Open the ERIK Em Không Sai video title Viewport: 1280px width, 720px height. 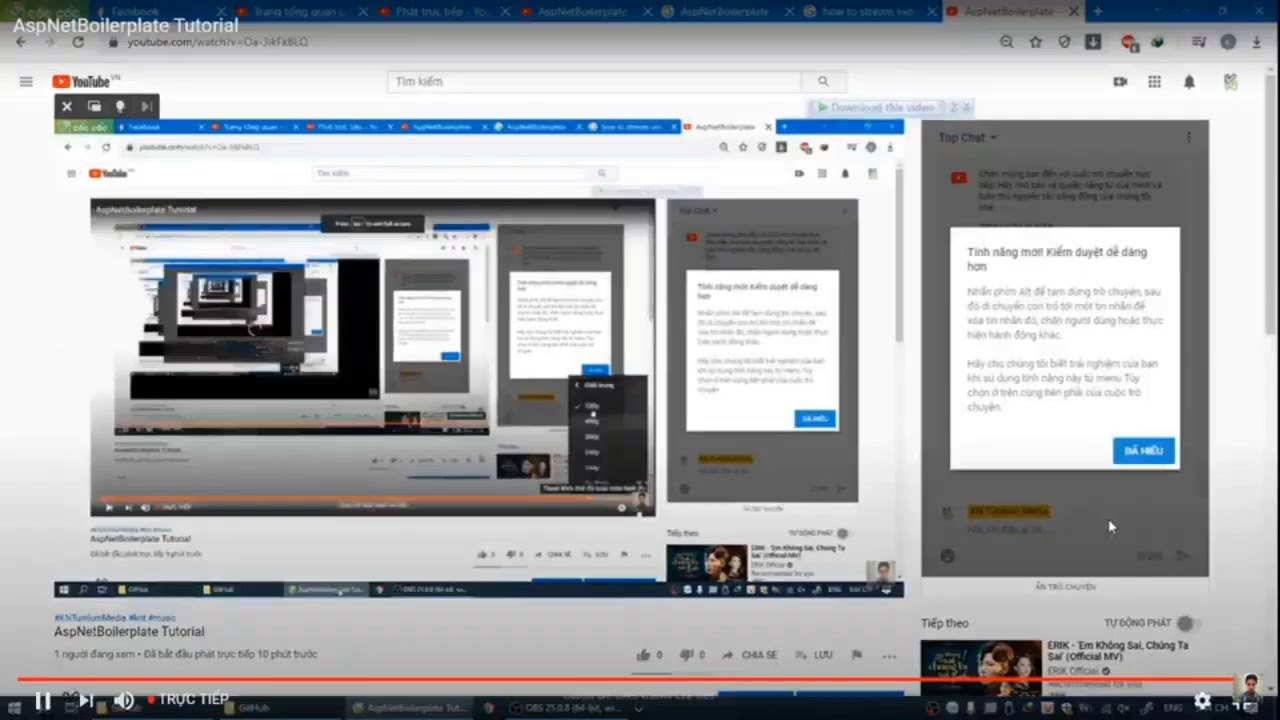[1117, 651]
